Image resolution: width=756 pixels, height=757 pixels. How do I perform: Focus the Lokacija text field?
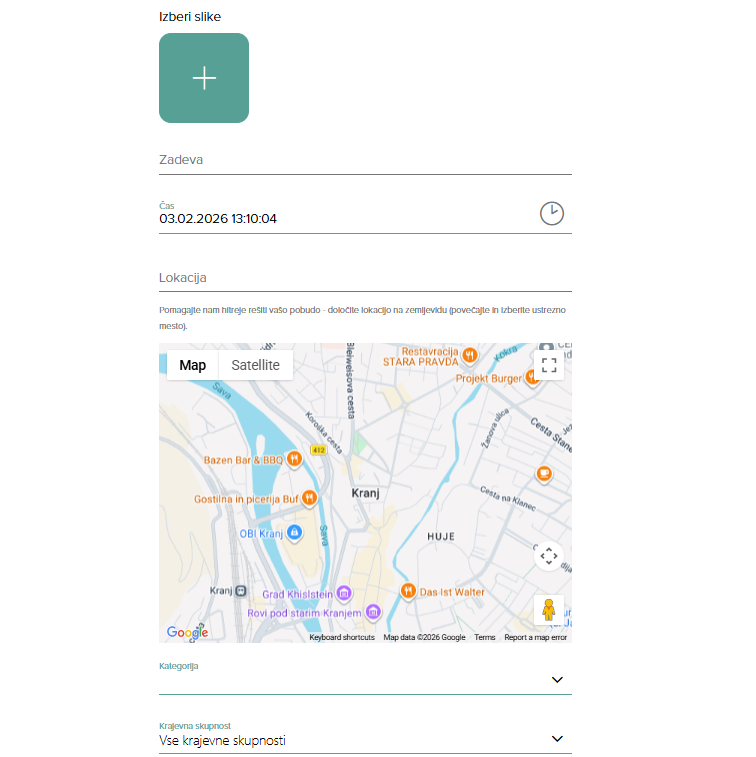point(365,277)
